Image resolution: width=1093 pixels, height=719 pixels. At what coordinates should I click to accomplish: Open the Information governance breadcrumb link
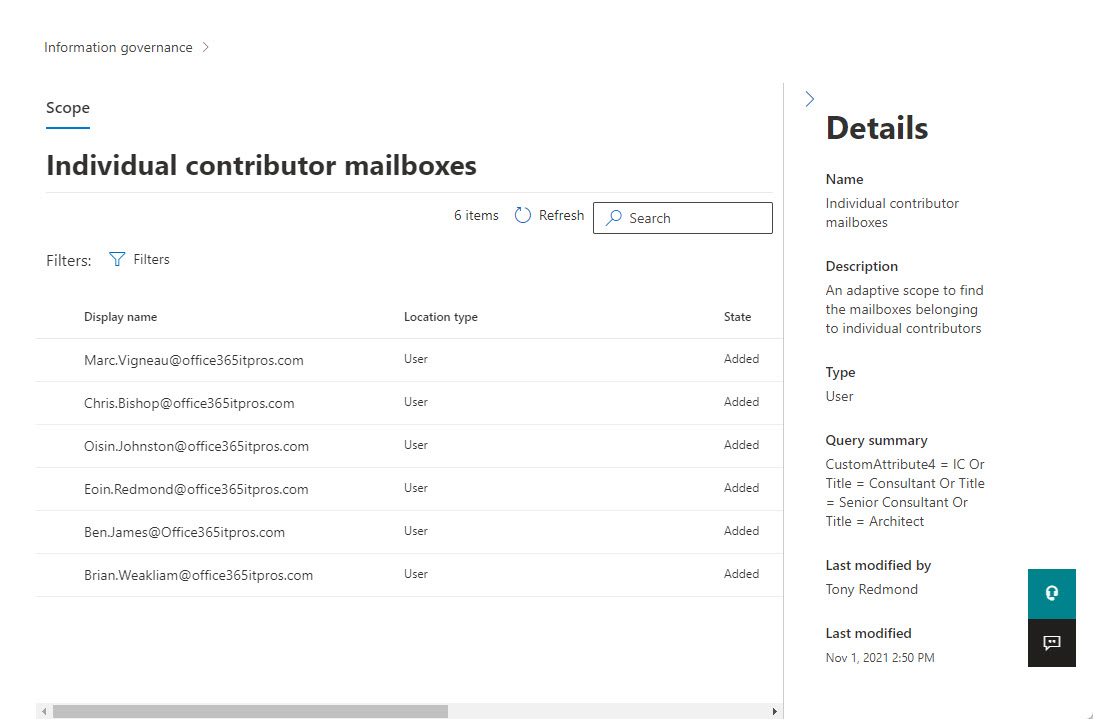(x=118, y=46)
